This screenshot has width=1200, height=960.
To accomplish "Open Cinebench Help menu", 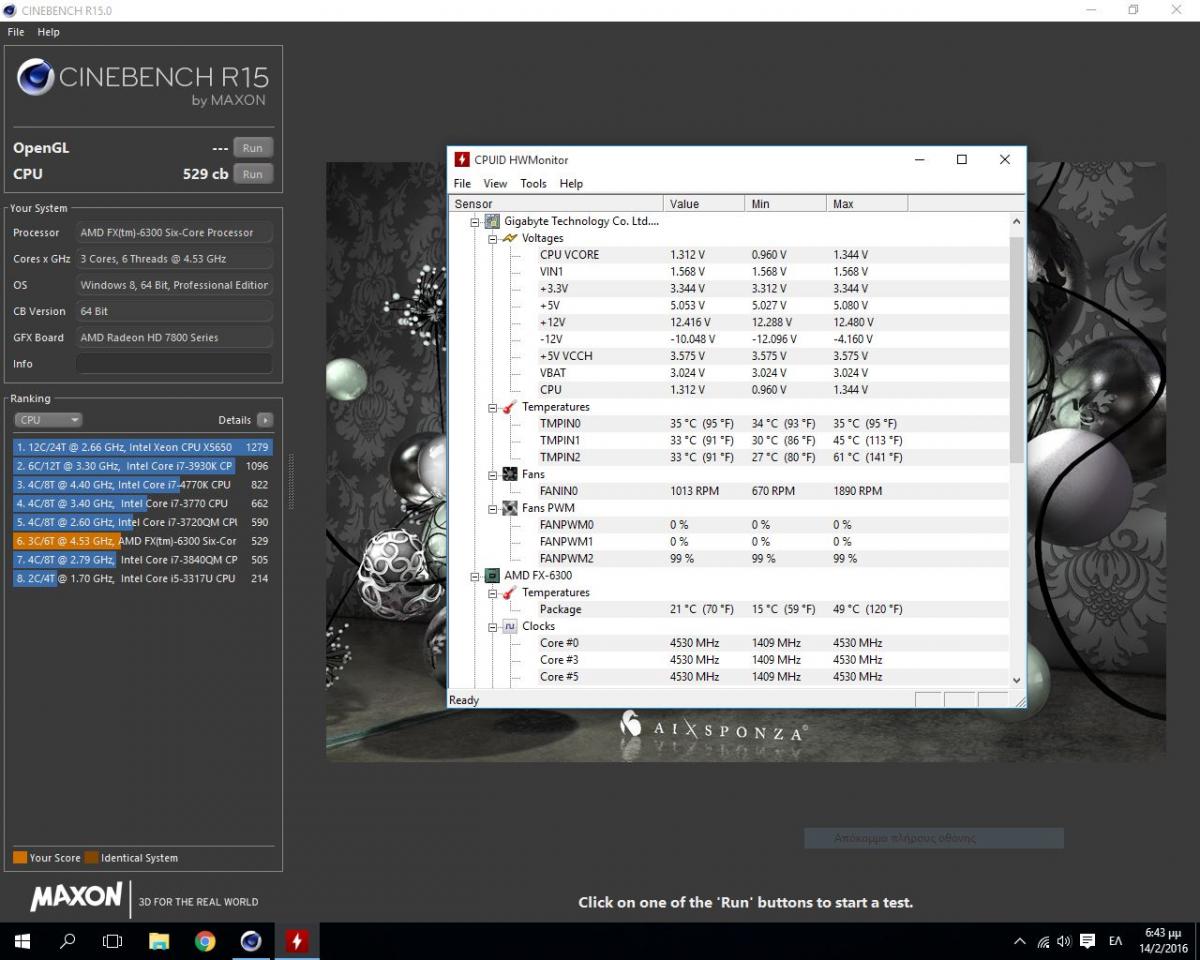I will [x=48, y=32].
